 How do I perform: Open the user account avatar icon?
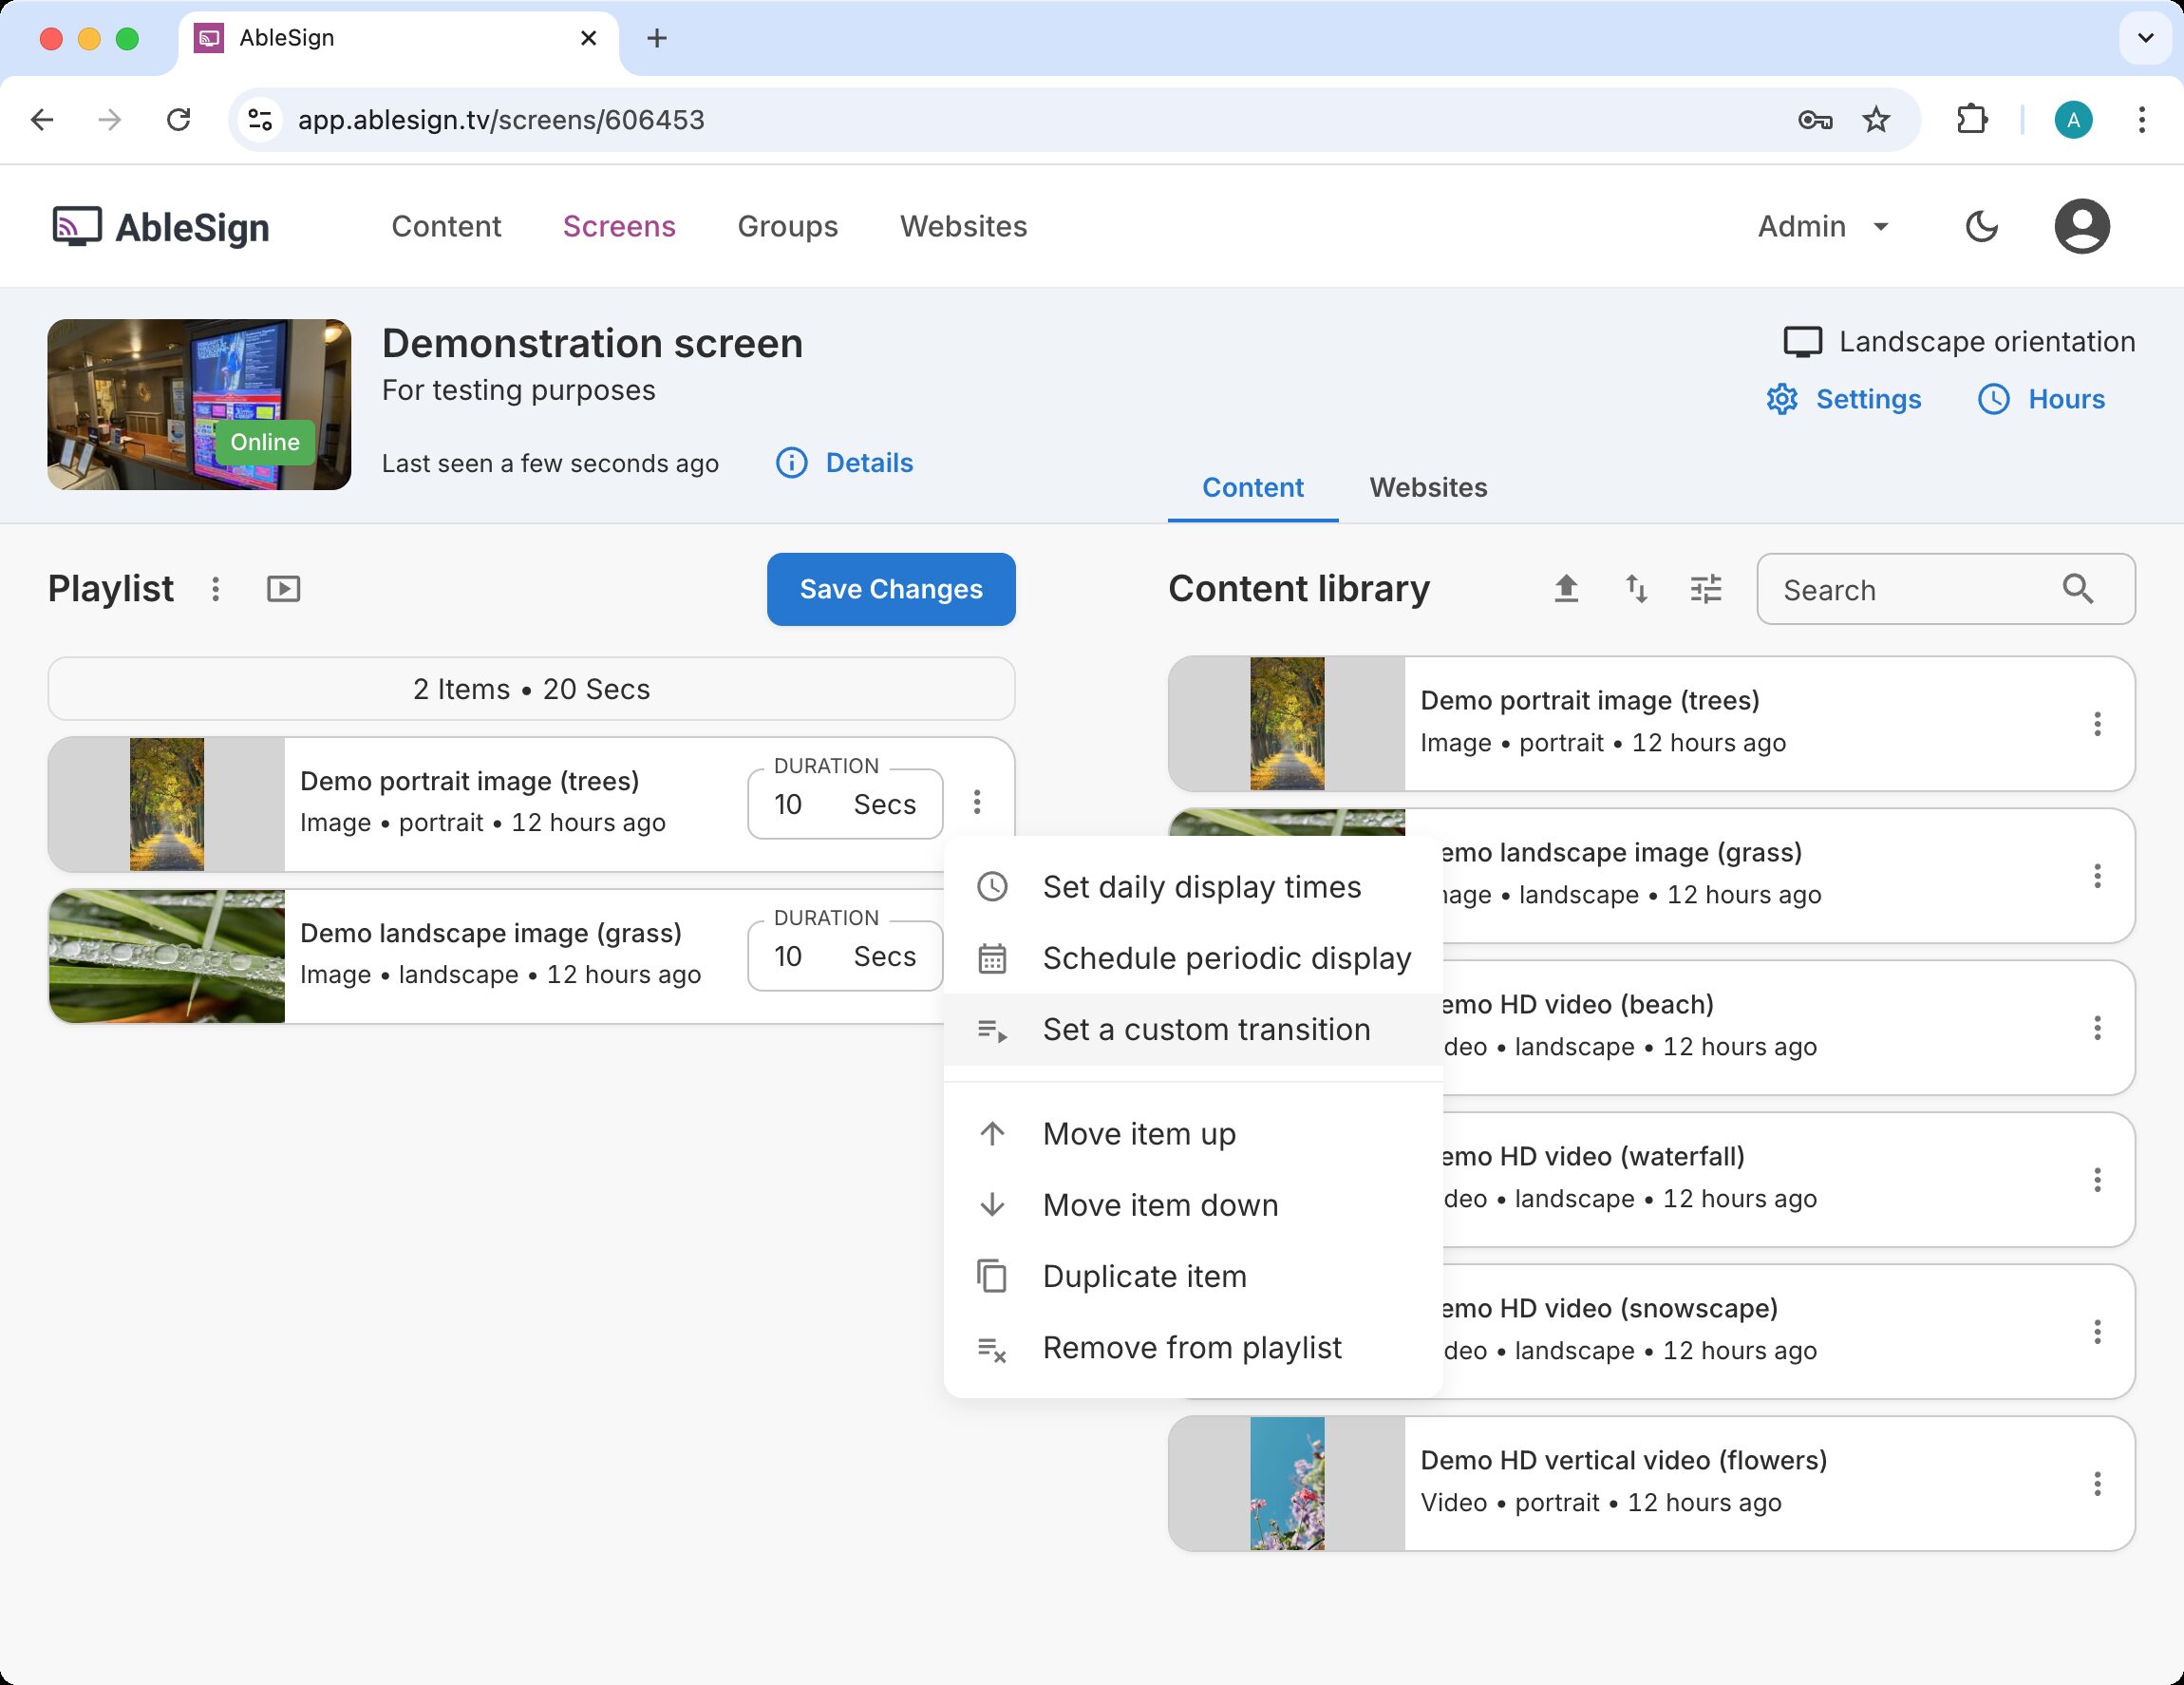[x=2081, y=227]
